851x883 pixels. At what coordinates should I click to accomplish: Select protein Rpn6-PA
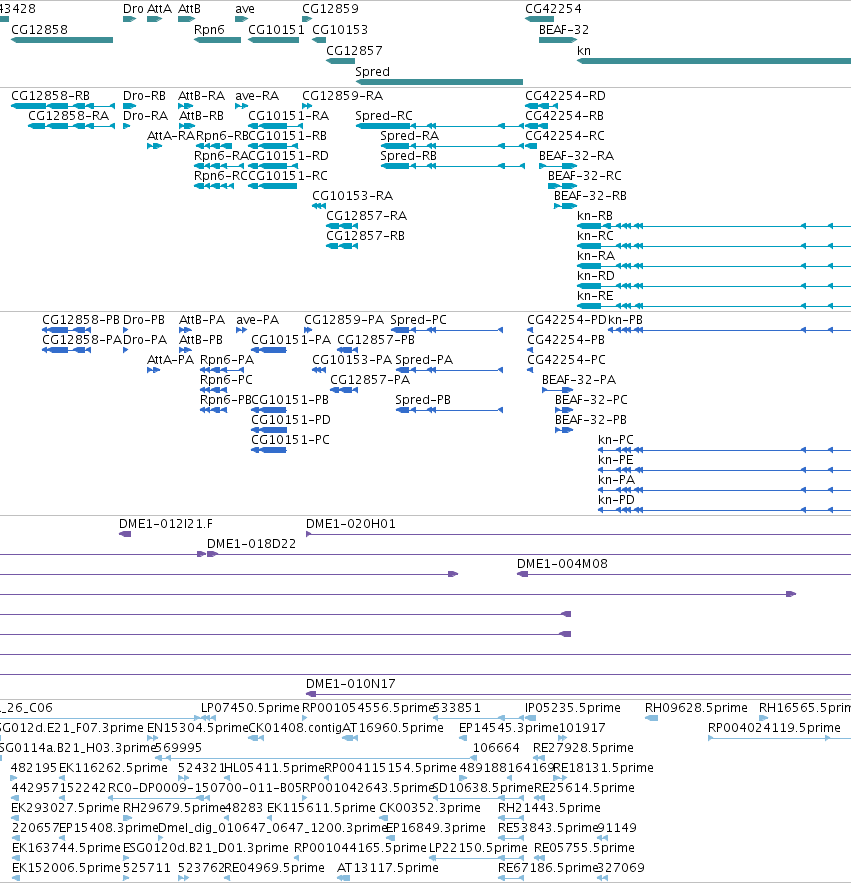[222, 370]
